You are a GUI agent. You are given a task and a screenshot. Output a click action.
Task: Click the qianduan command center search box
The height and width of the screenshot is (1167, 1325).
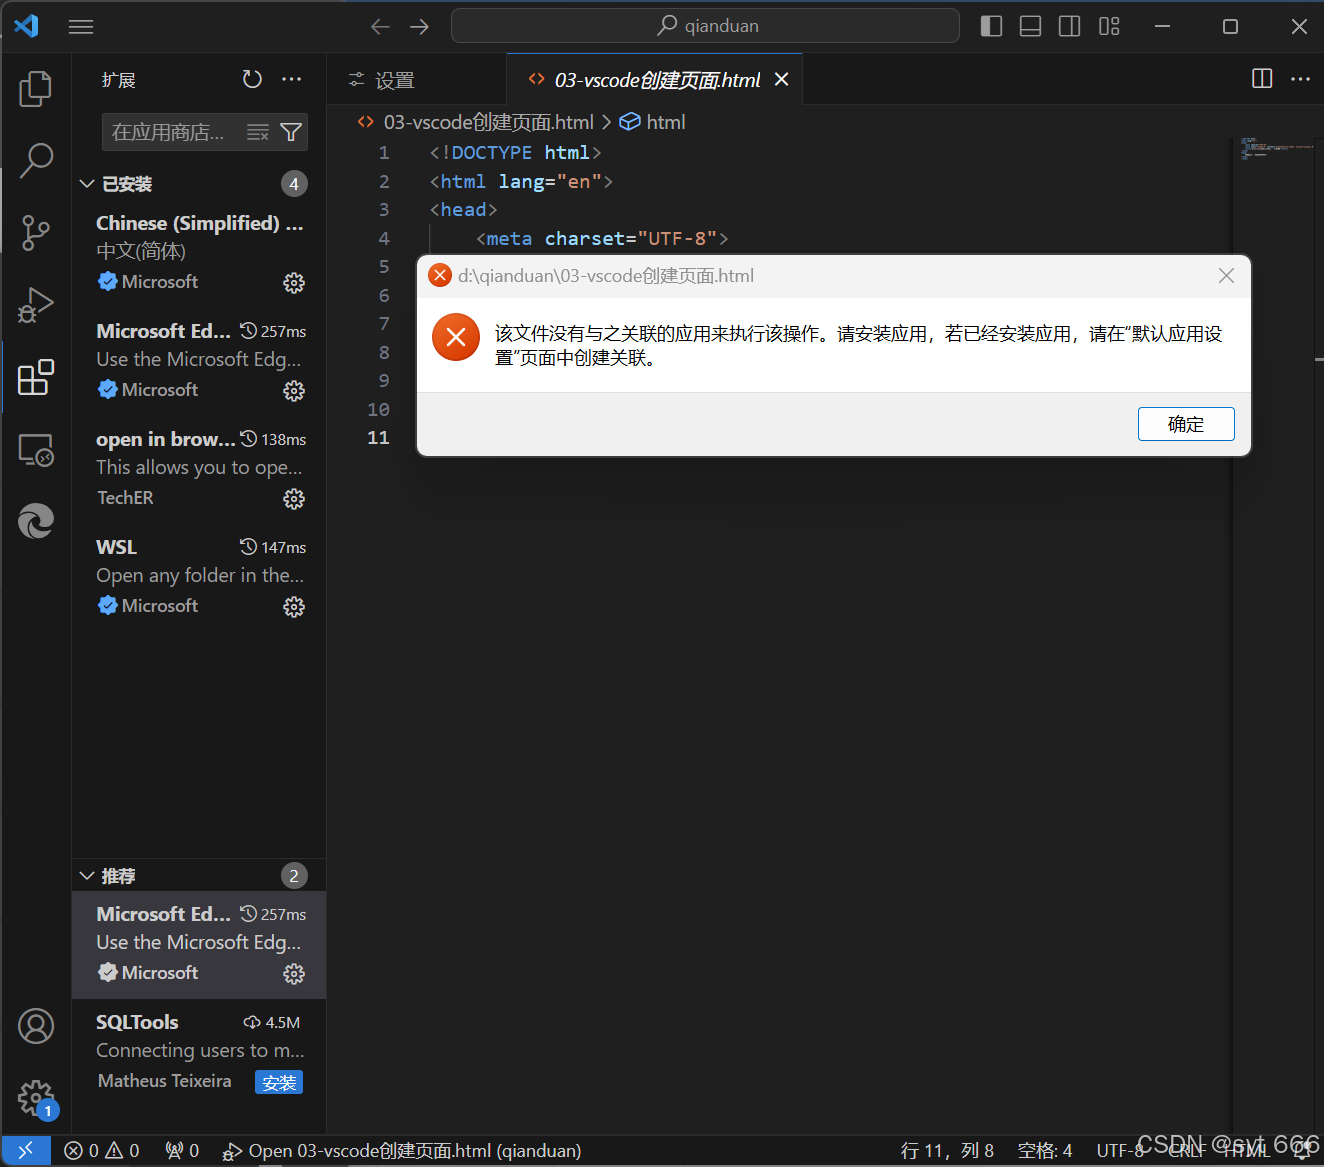pos(705,26)
